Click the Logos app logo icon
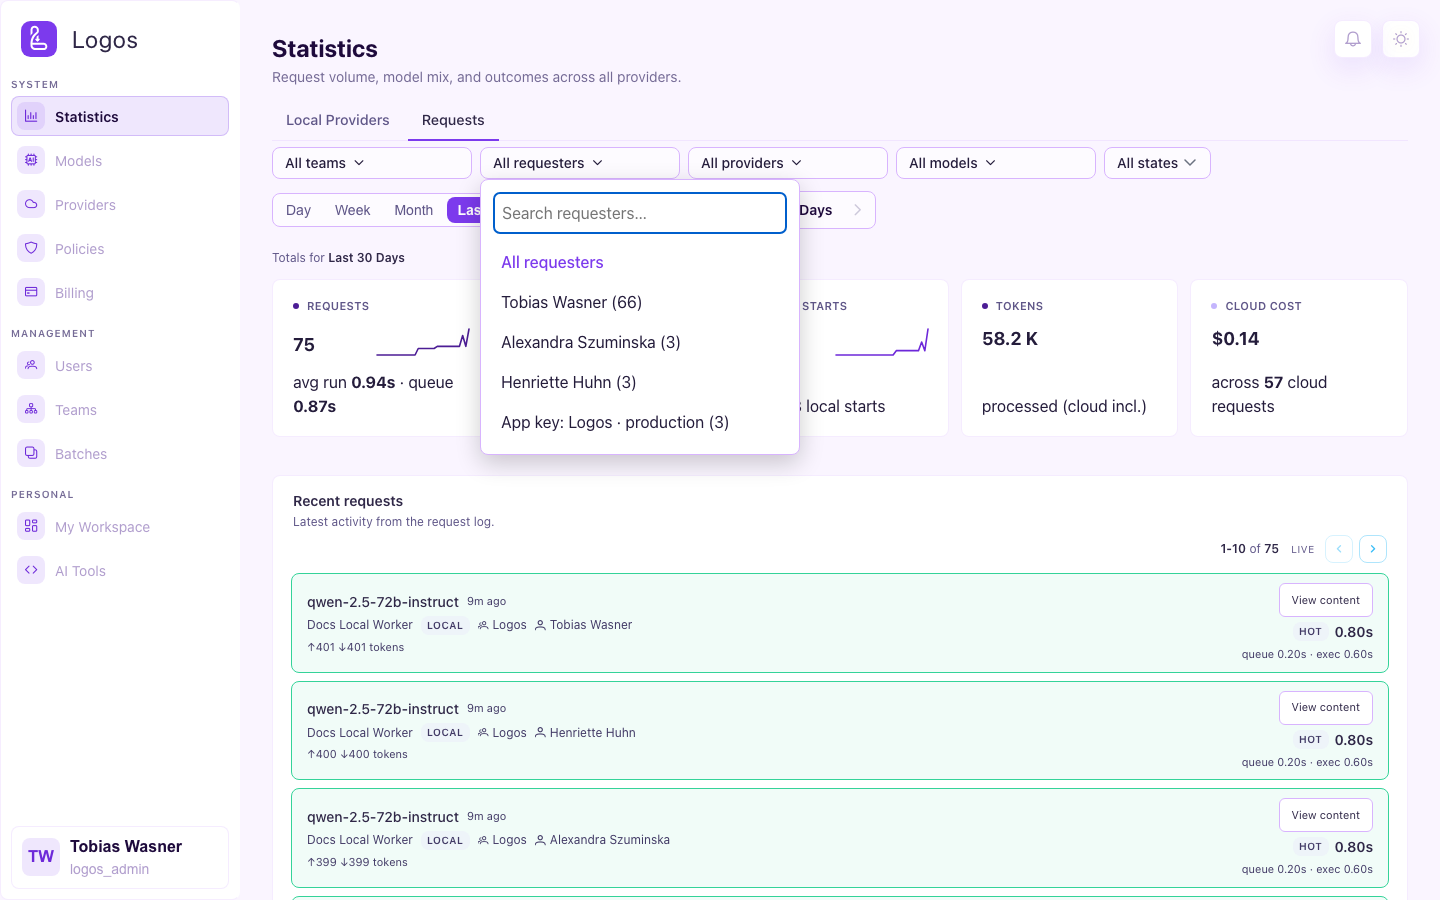The height and width of the screenshot is (900, 1440). 39,39
